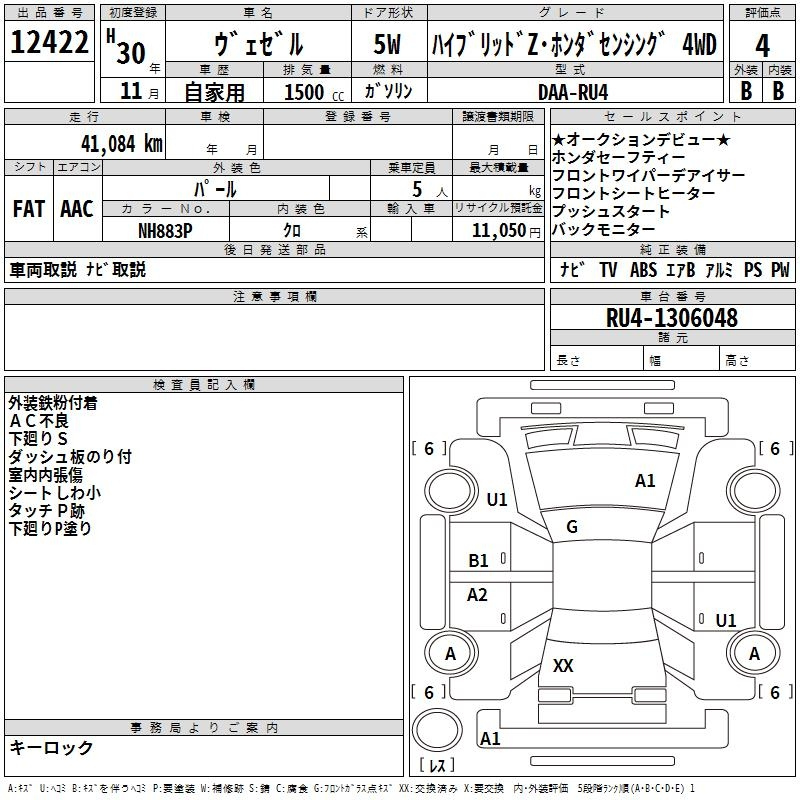Select the キーロック office notice

pos(51,747)
